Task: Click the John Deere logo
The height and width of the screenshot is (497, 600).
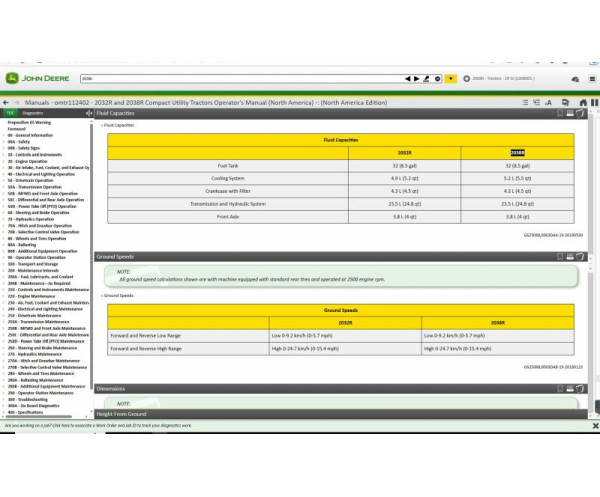Action: coord(36,78)
